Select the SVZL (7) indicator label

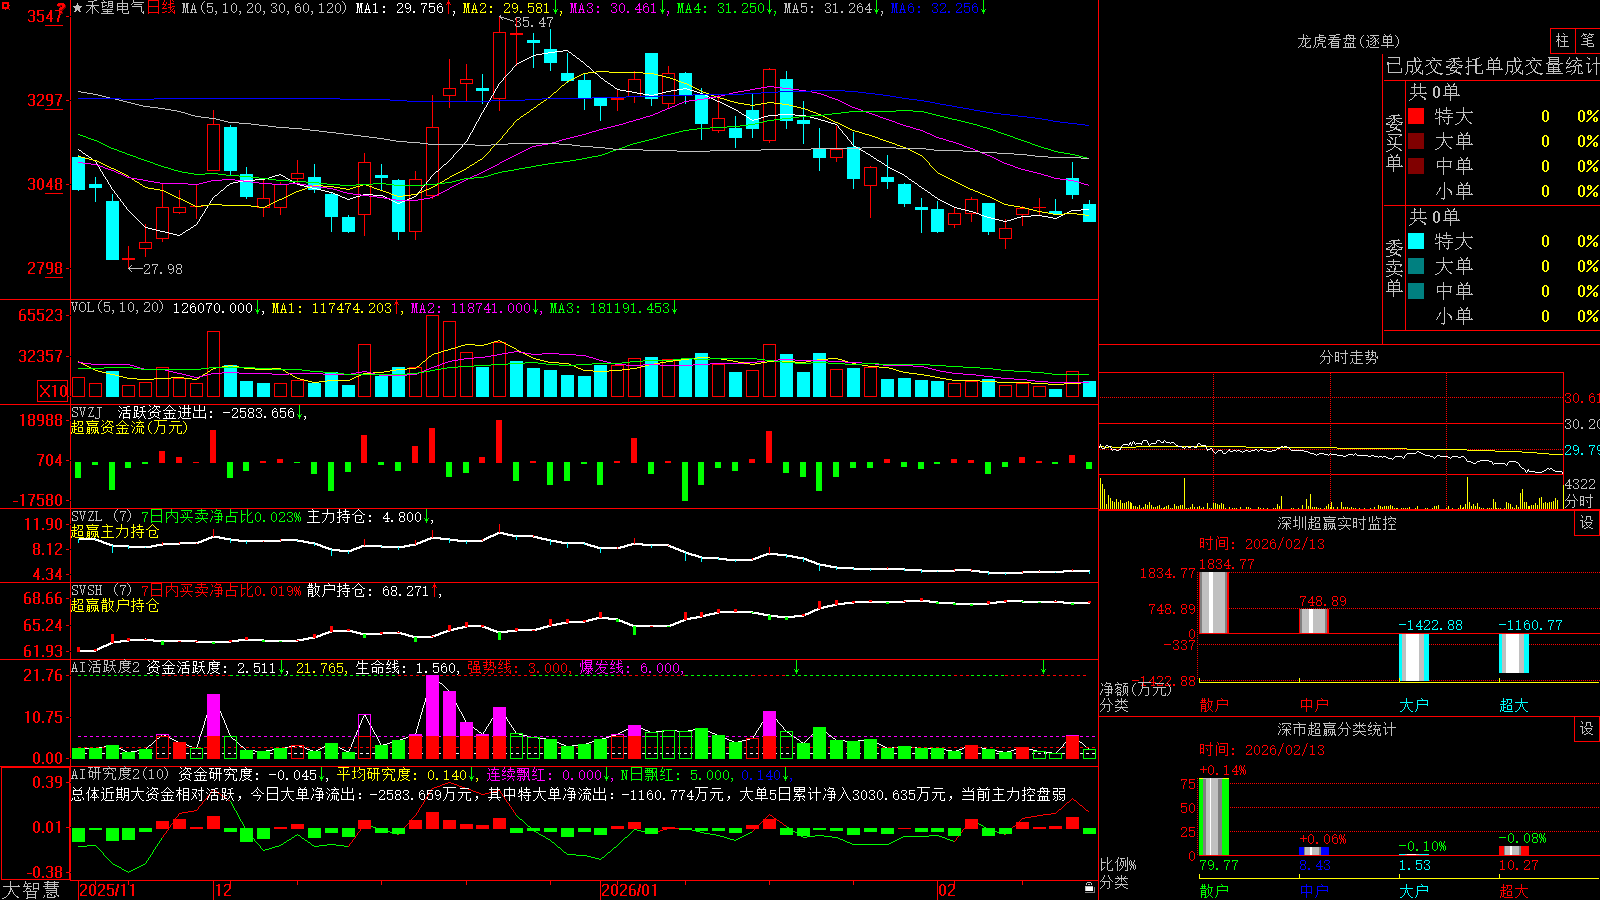pyautogui.click(x=101, y=516)
